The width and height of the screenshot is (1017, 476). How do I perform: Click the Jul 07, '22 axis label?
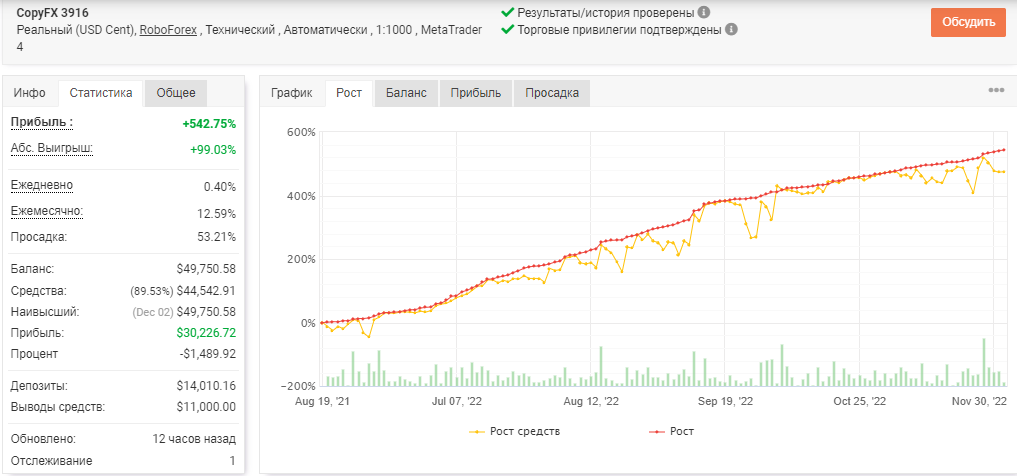point(456,401)
